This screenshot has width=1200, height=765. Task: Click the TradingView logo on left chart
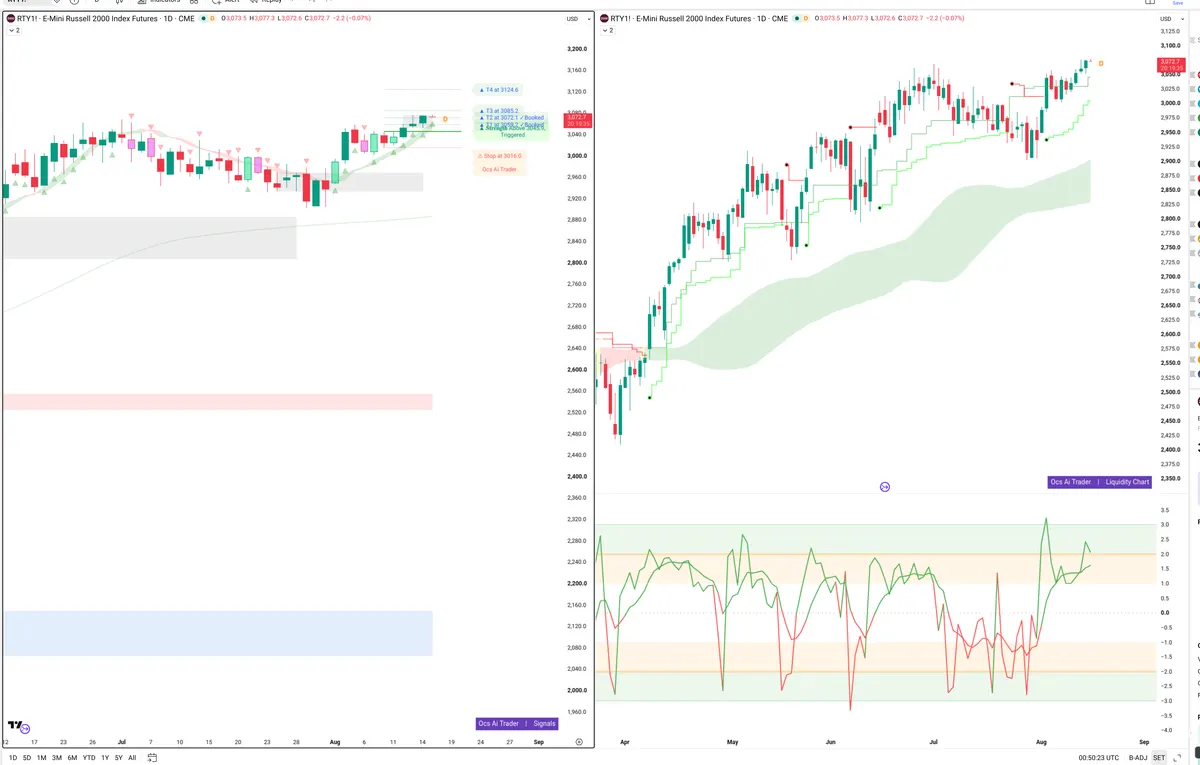(15, 725)
